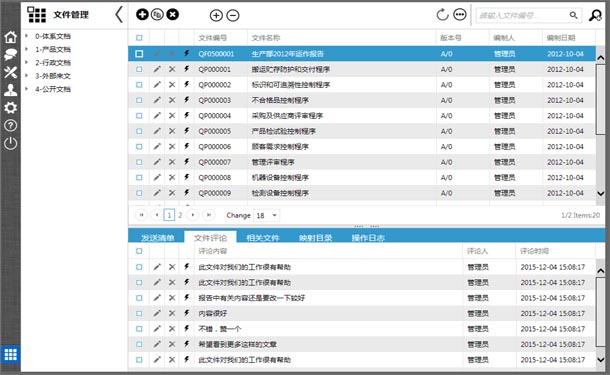Toggle select-all checkbox in comments header
Viewport: 610px width, 375px height.
coord(139,251)
